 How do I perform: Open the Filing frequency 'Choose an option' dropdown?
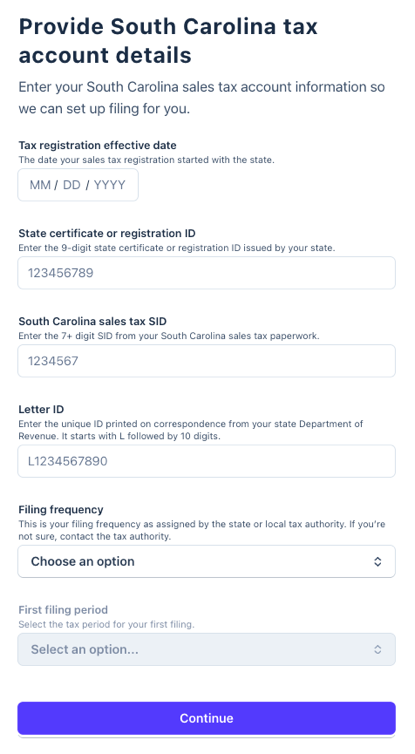(x=207, y=561)
